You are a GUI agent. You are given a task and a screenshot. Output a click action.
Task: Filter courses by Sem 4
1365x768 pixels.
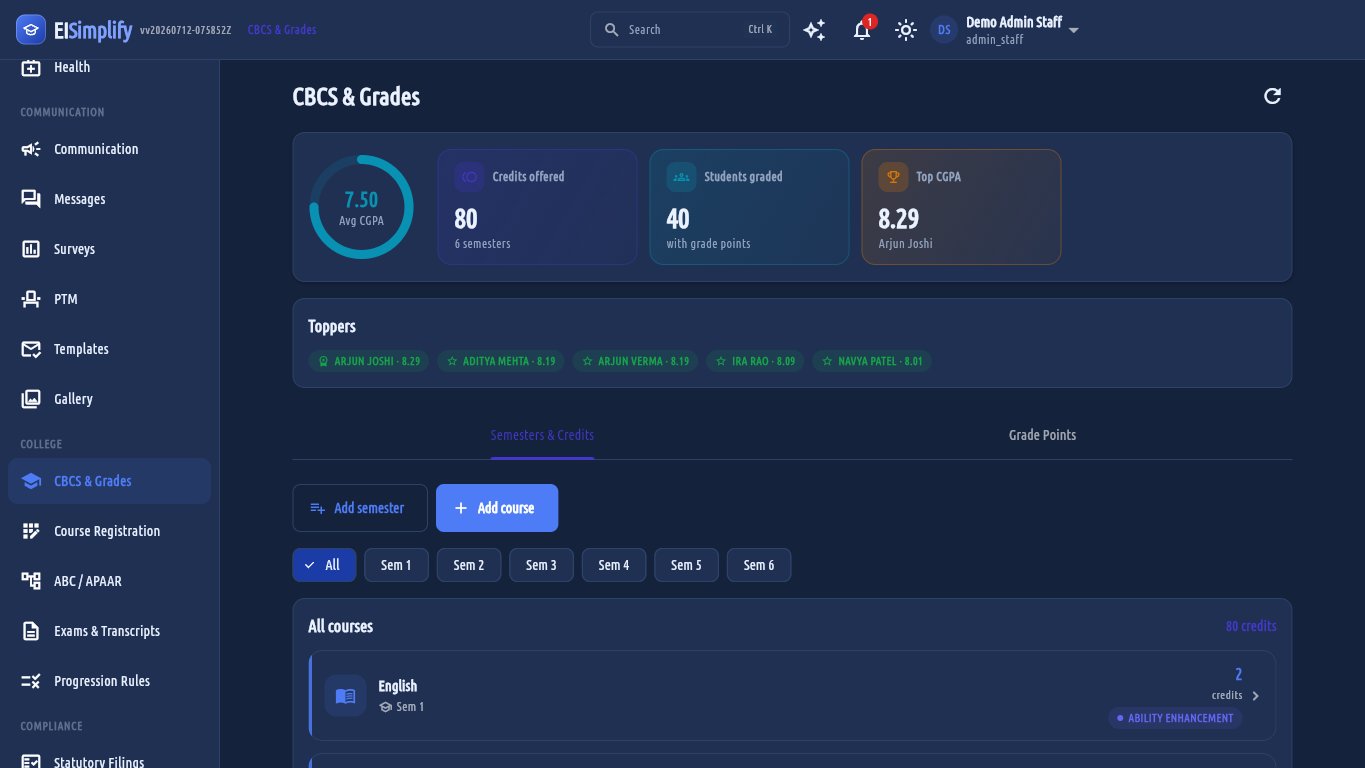614,565
